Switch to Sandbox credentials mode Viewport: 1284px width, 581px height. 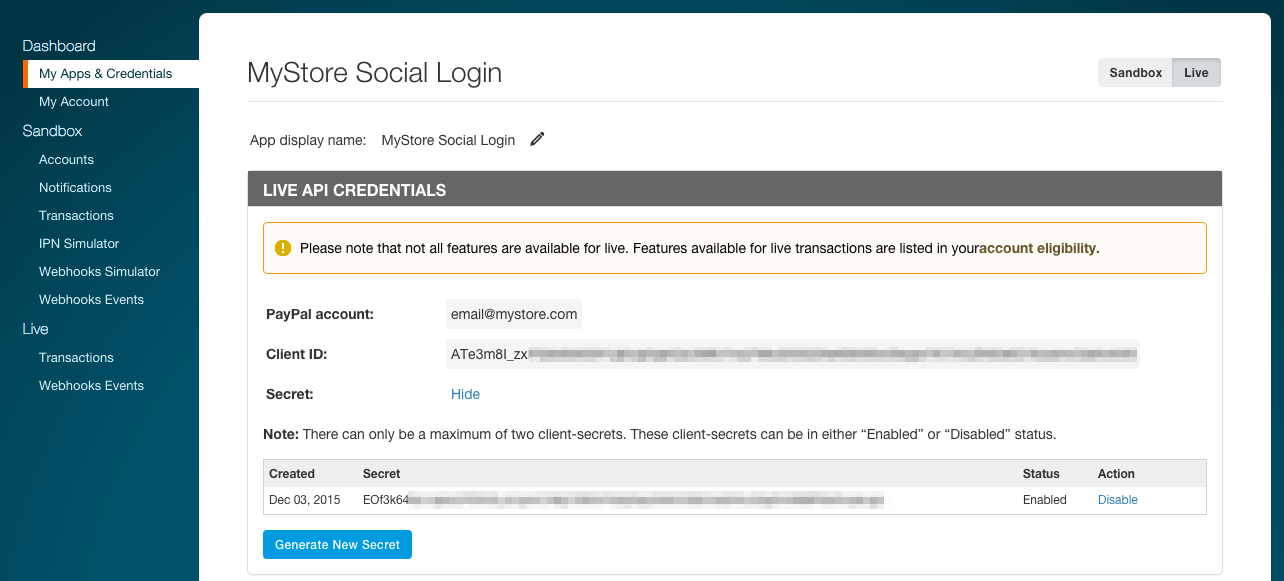tap(1135, 73)
